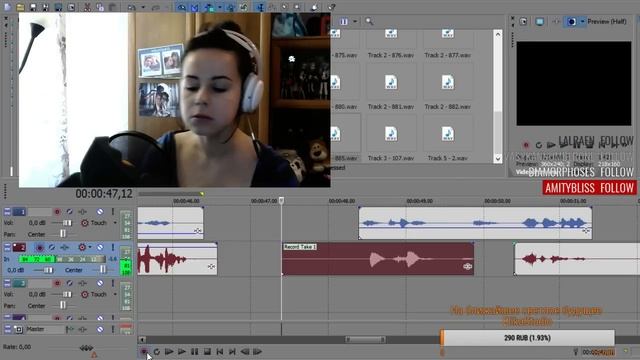
Task: Minimize track 1 header
Action: coord(7,211)
